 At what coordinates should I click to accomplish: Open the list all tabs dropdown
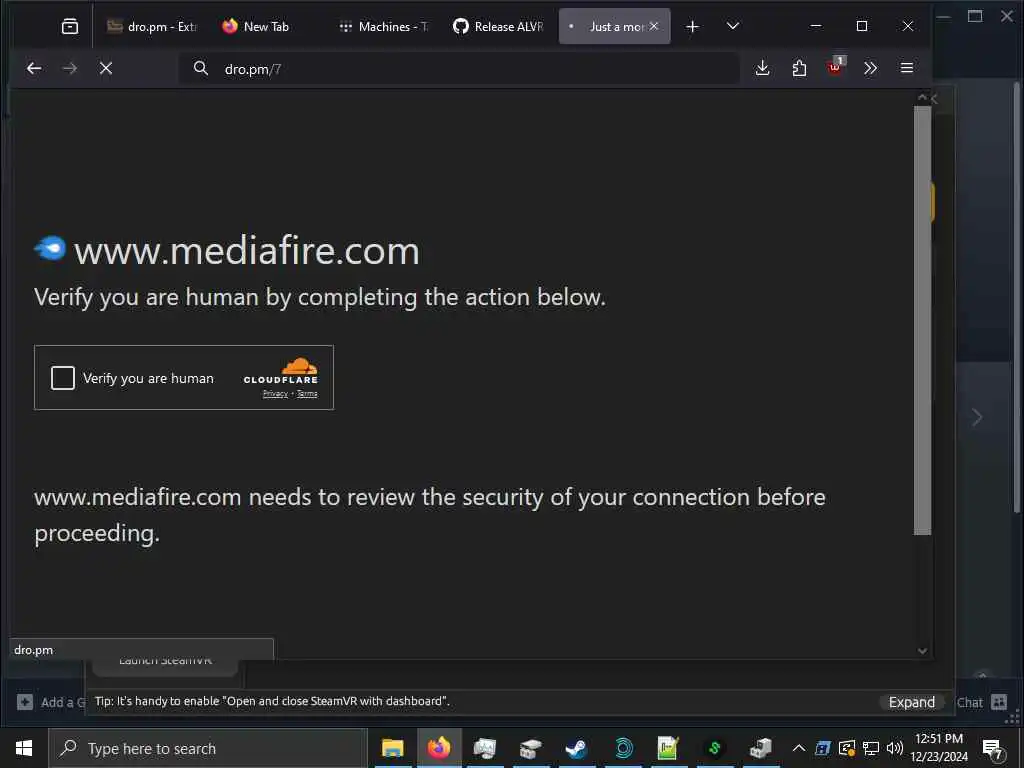(x=733, y=26)
